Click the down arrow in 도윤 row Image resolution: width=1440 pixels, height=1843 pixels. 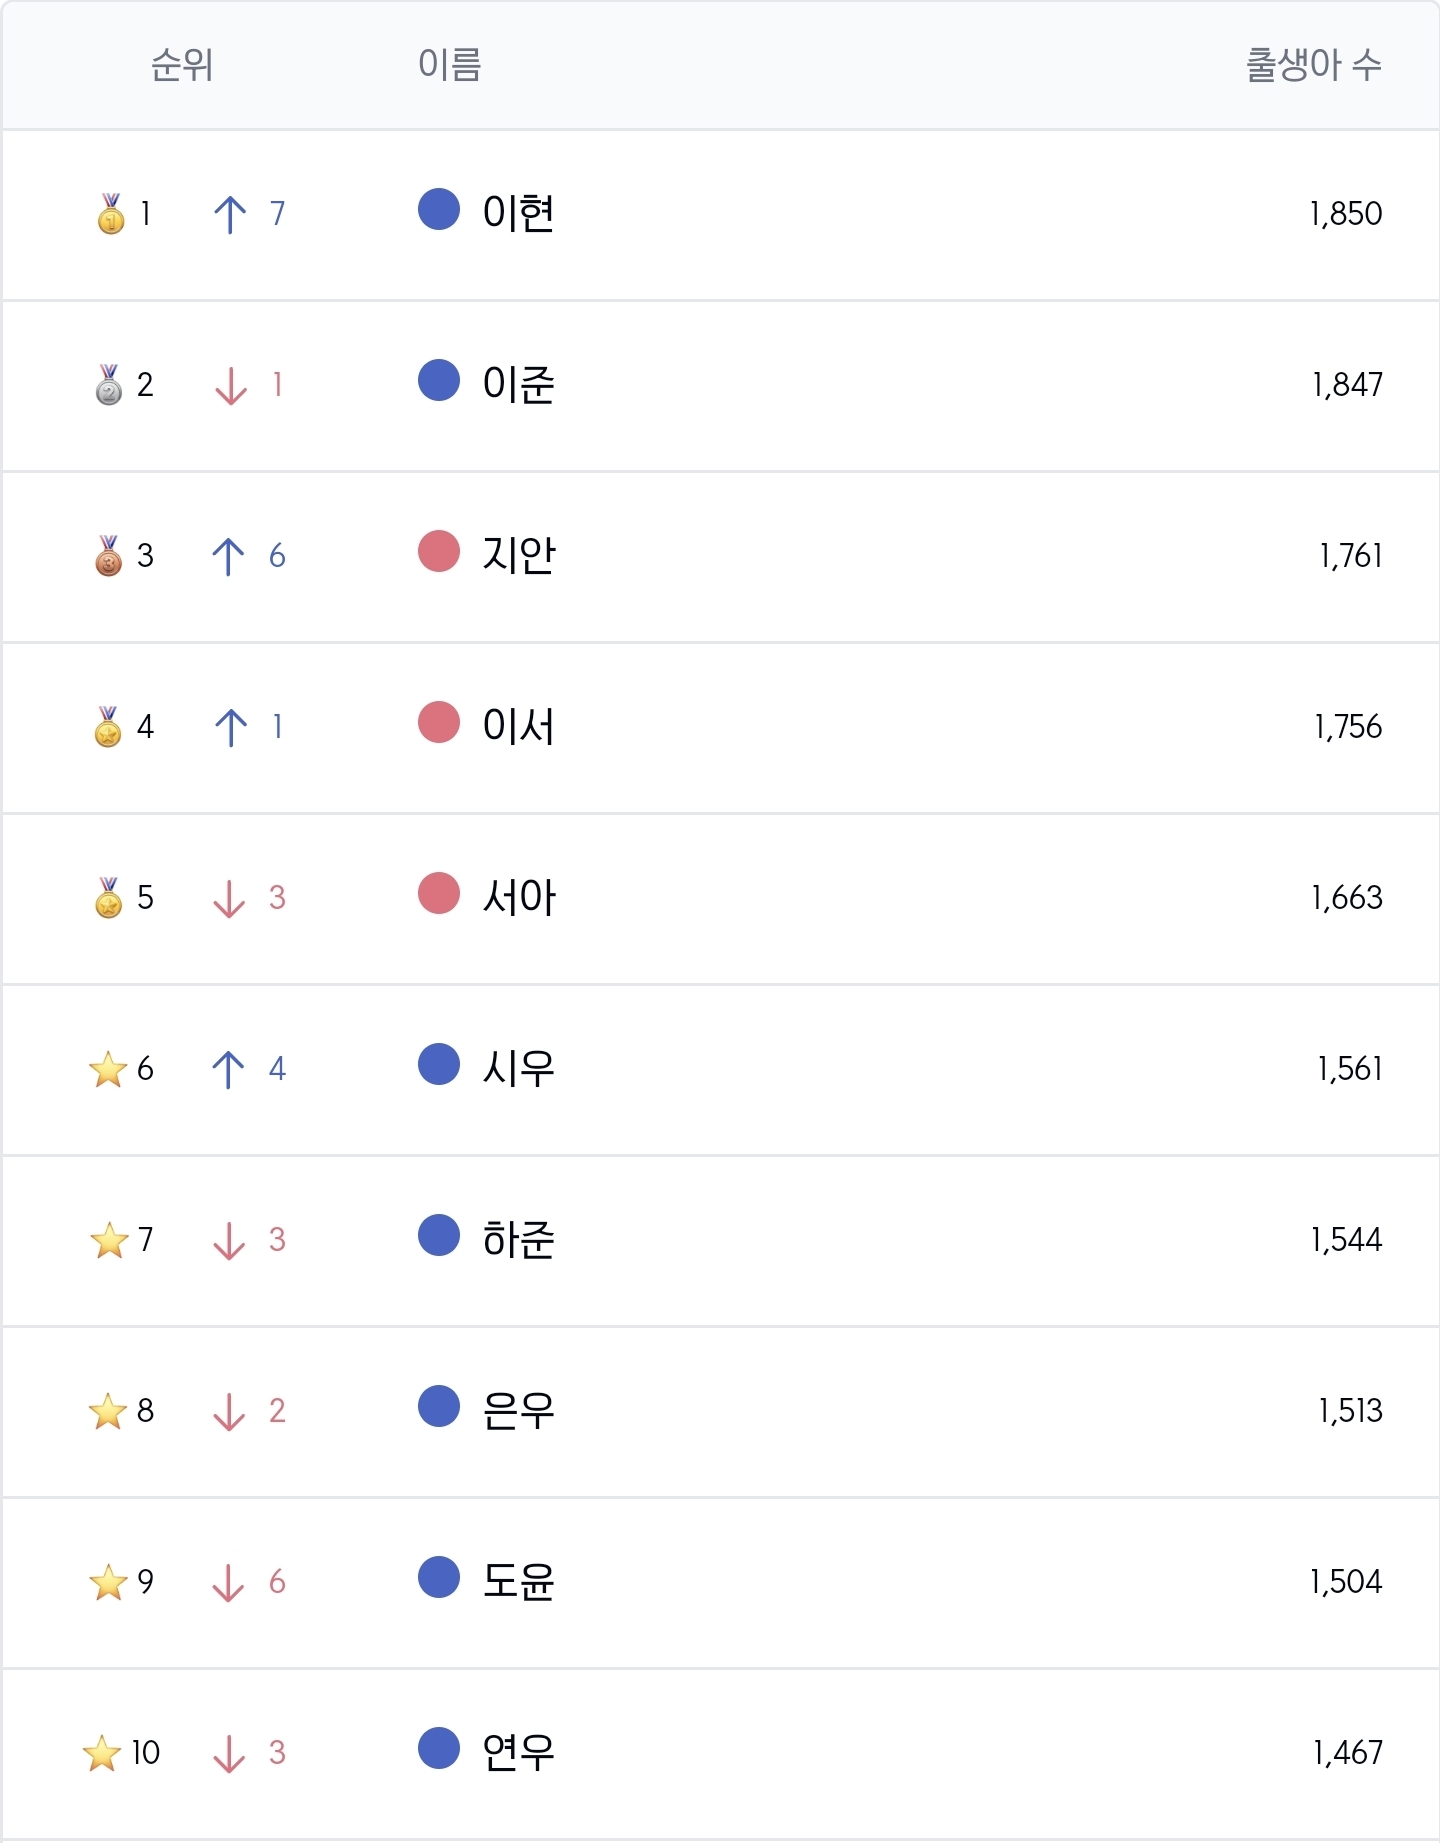point(229,1582)
